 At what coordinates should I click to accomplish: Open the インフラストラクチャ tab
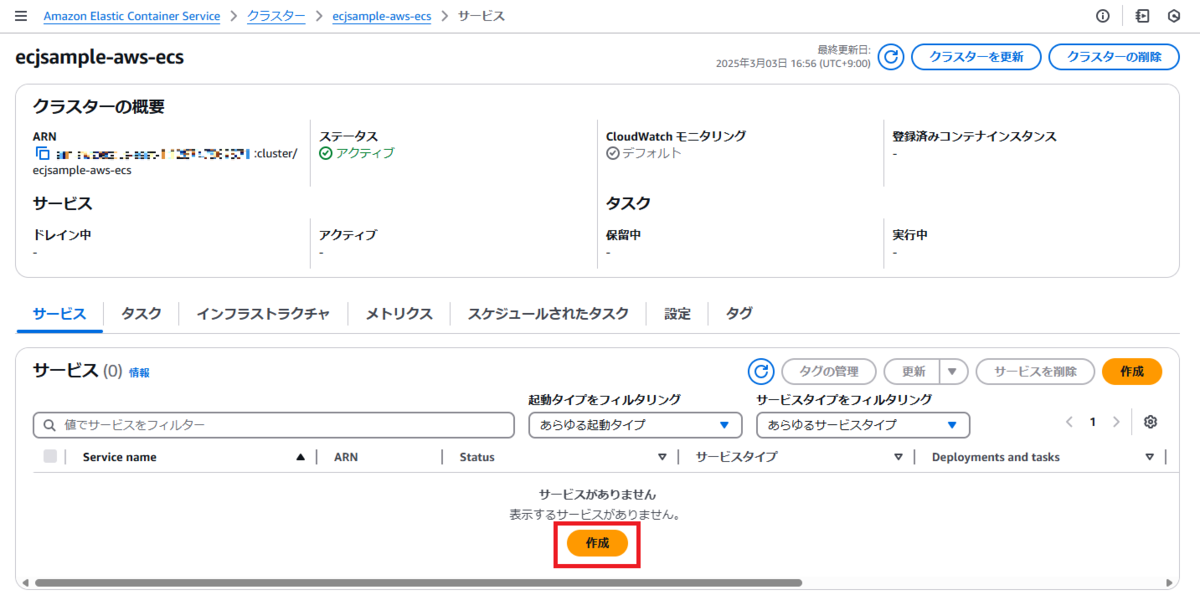[263, 313]
